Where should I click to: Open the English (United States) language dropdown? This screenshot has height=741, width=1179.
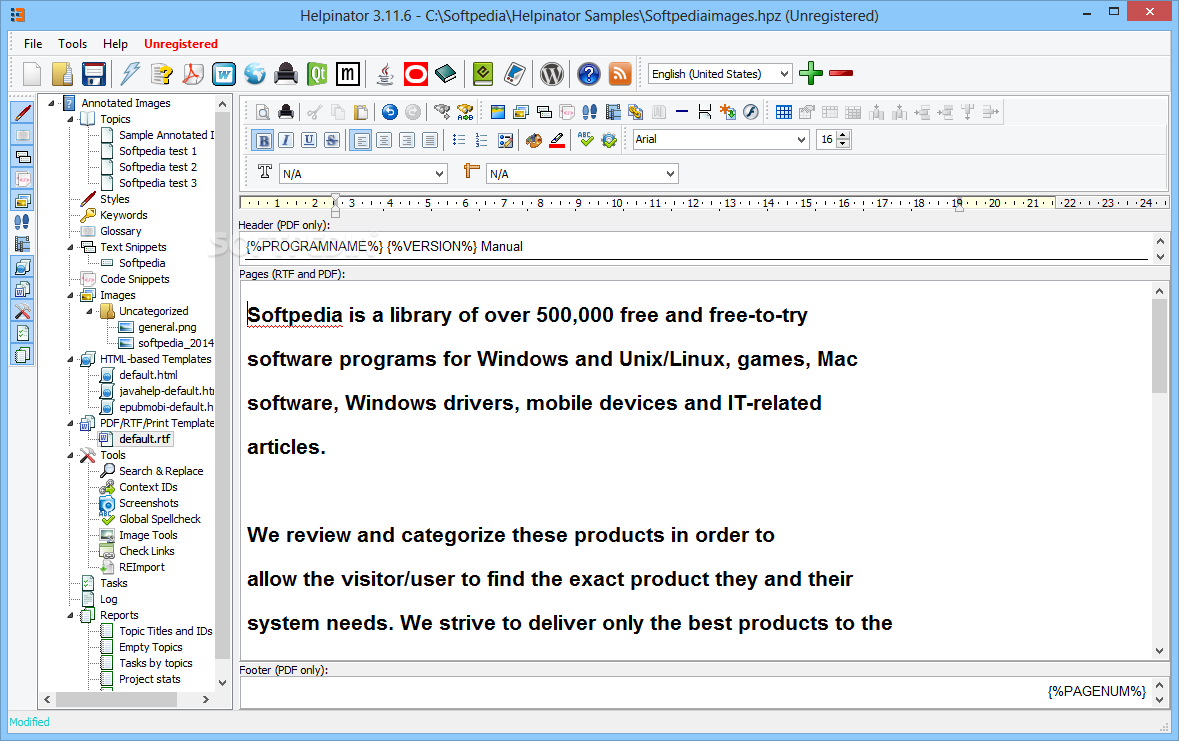click(720, 74)
